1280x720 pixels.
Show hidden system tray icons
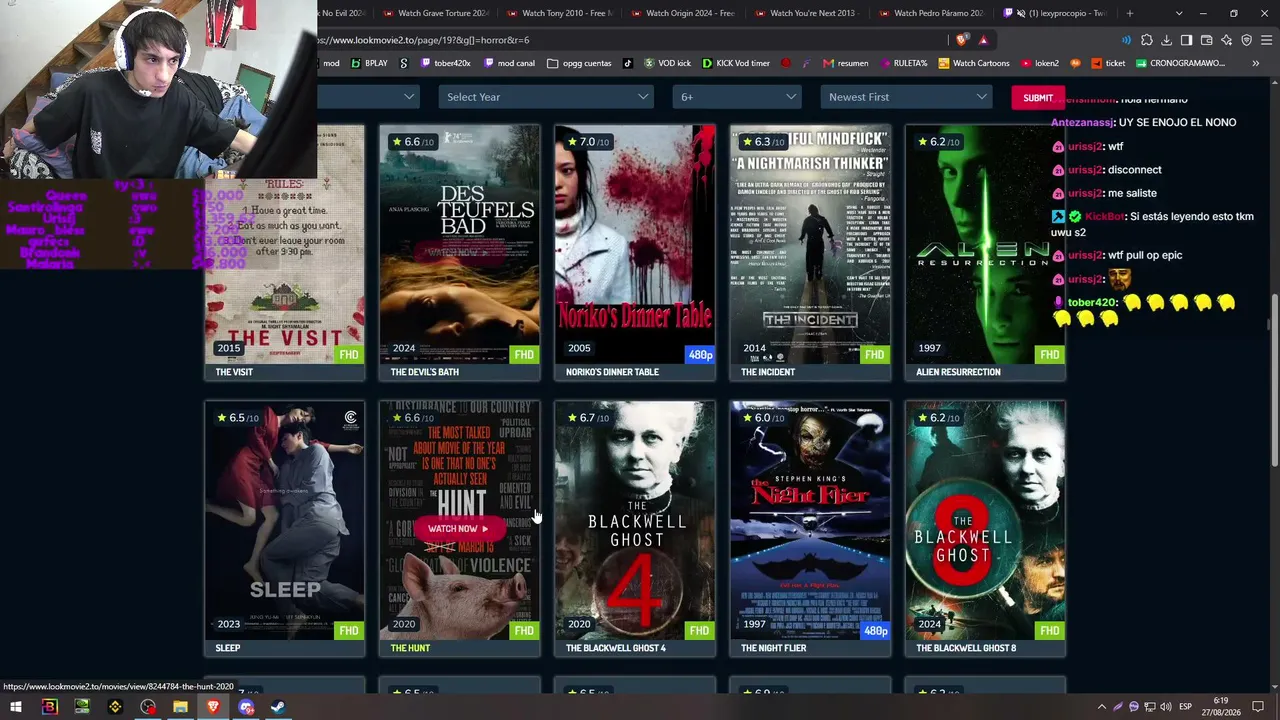pos(1102,707)
